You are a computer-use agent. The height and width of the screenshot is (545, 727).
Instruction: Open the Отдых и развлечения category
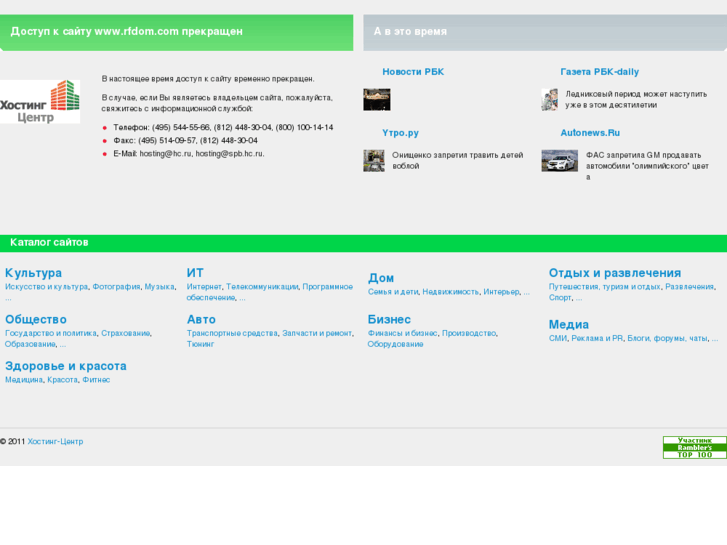point(615,273)
